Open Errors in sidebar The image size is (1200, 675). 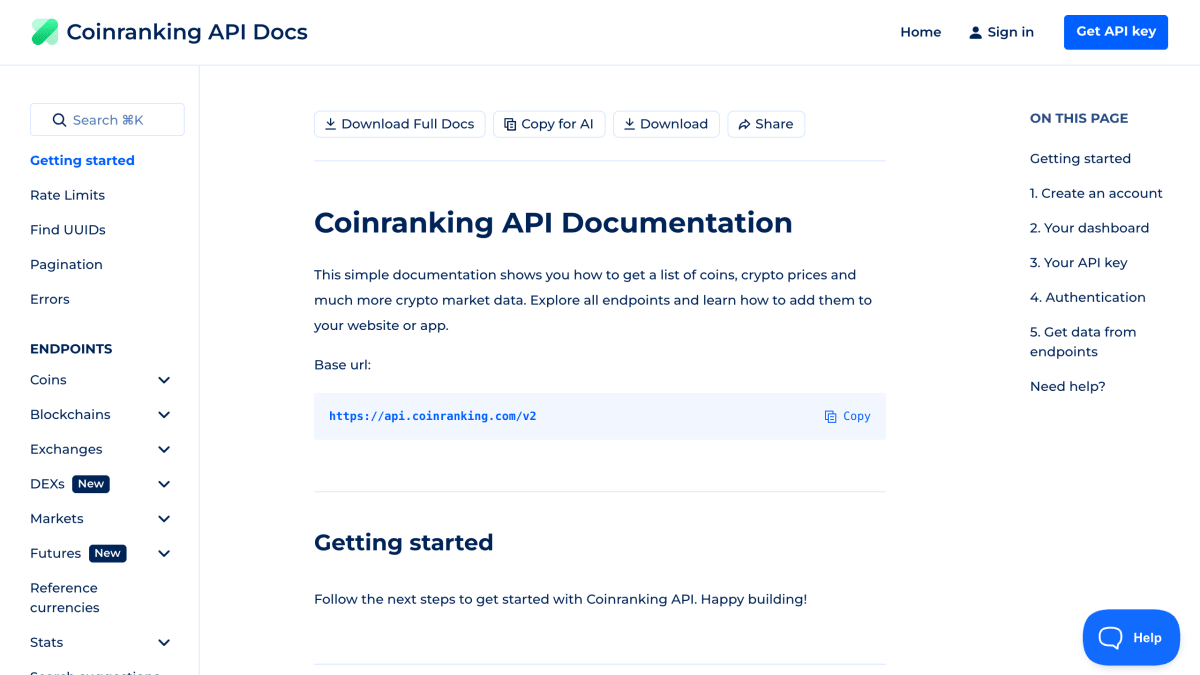pyautogui.click(x=50, y=299)
